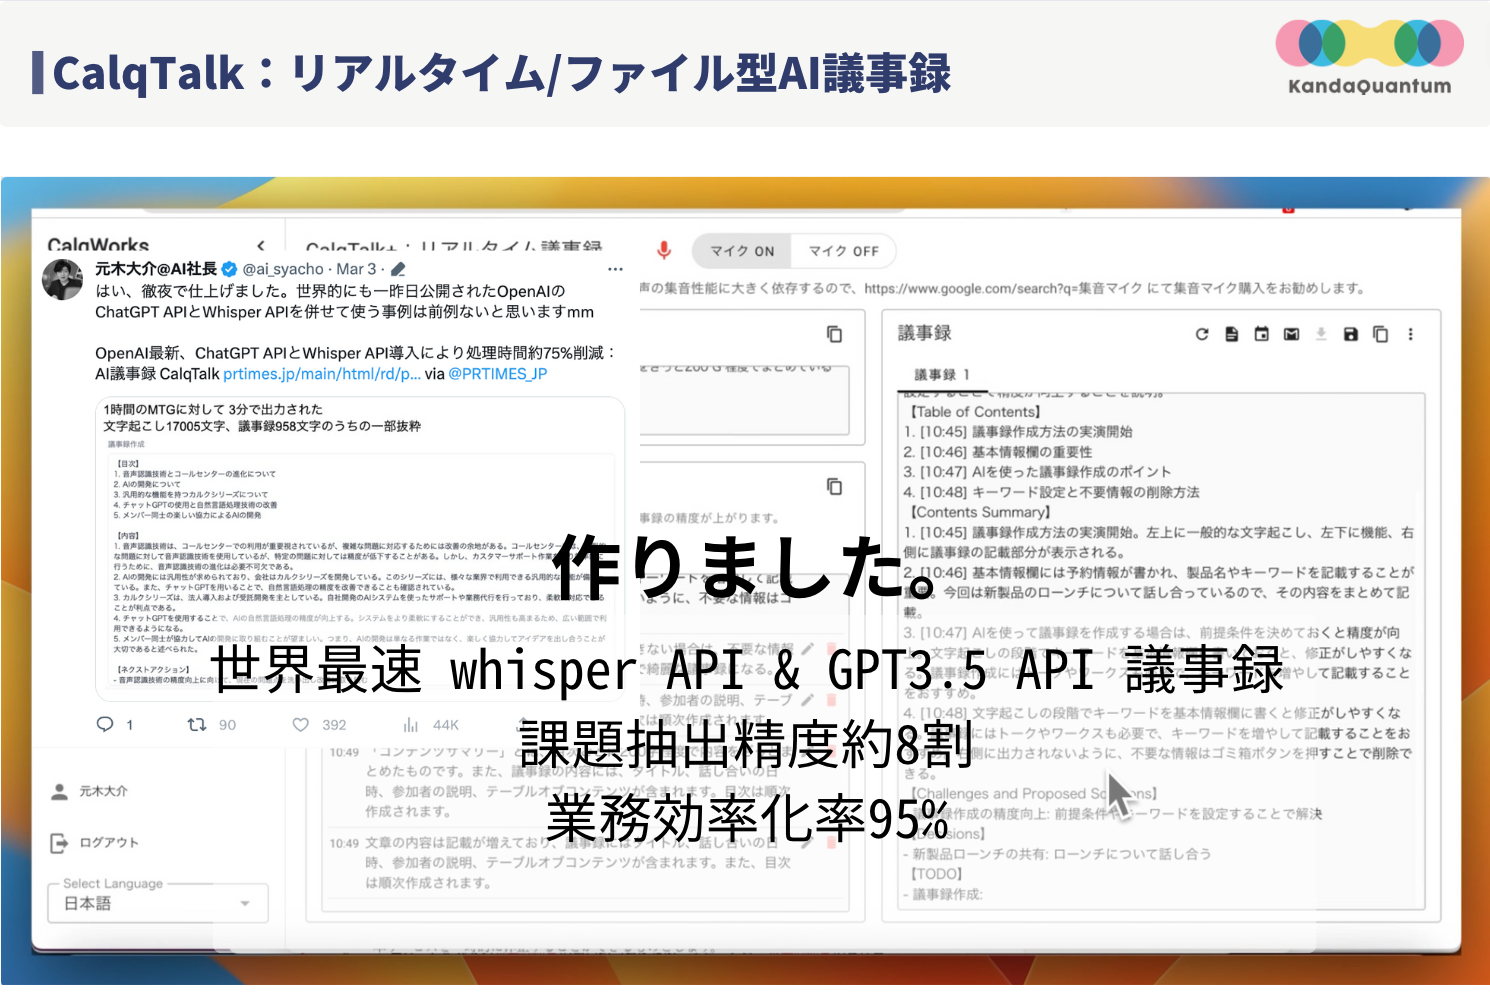
Task: Open the calendar export icon in 議事録 toolbar
Action: 1262,334
